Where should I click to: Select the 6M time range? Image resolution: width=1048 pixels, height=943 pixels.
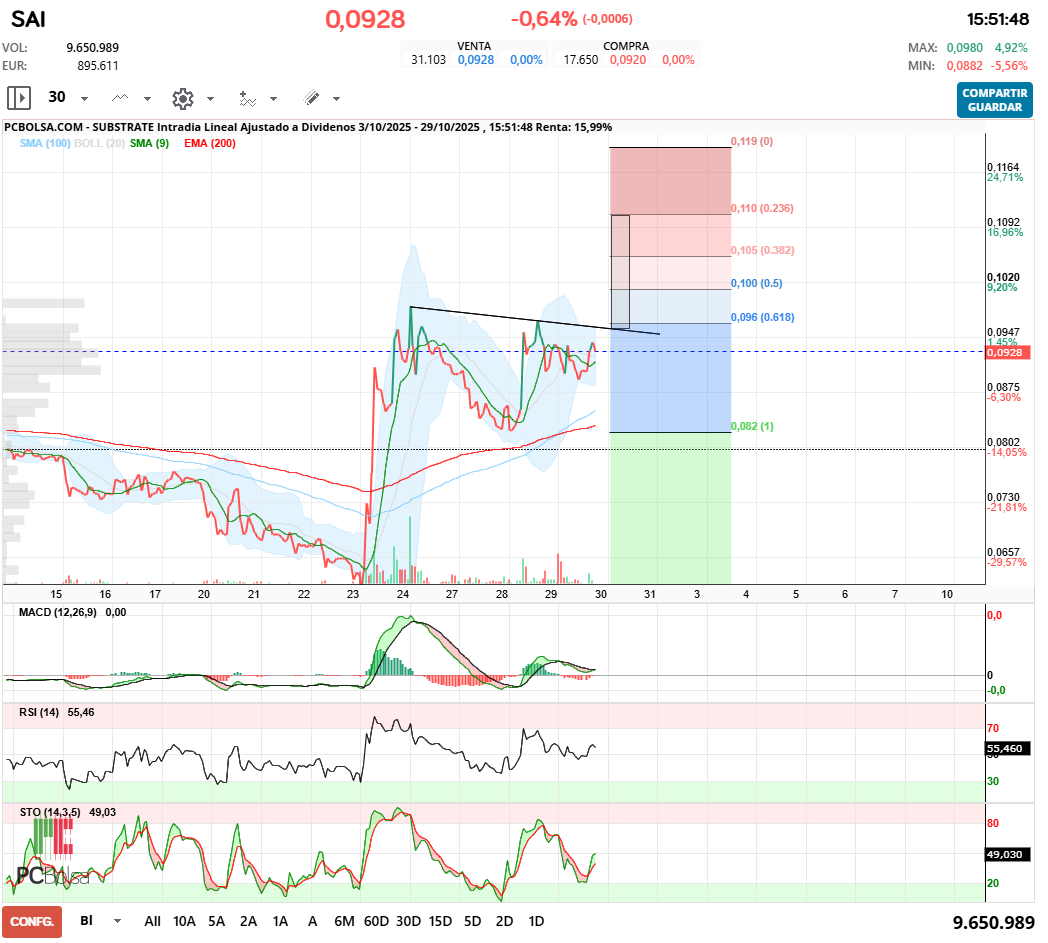tap(344, 921)
